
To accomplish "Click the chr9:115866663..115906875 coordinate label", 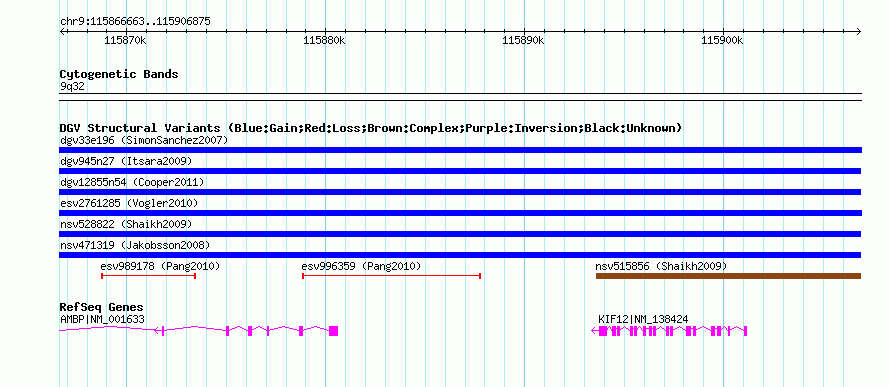I will click(x=135, y=22).
